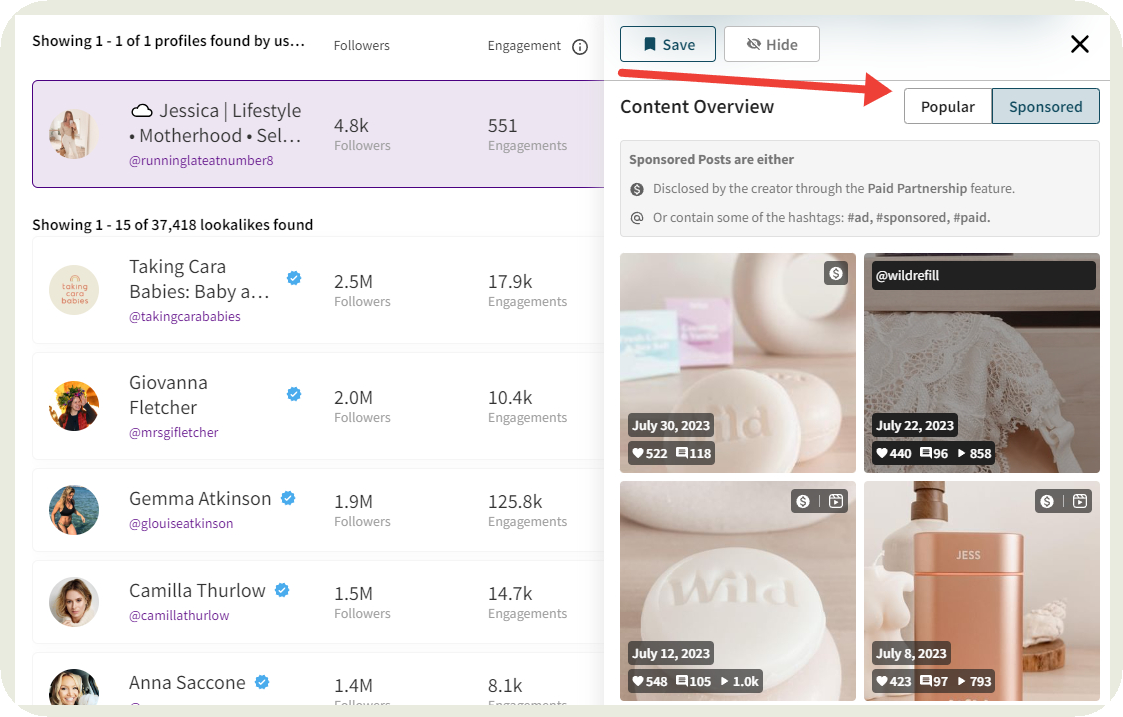Click Gemma Atkinson's verified badge

288,498
